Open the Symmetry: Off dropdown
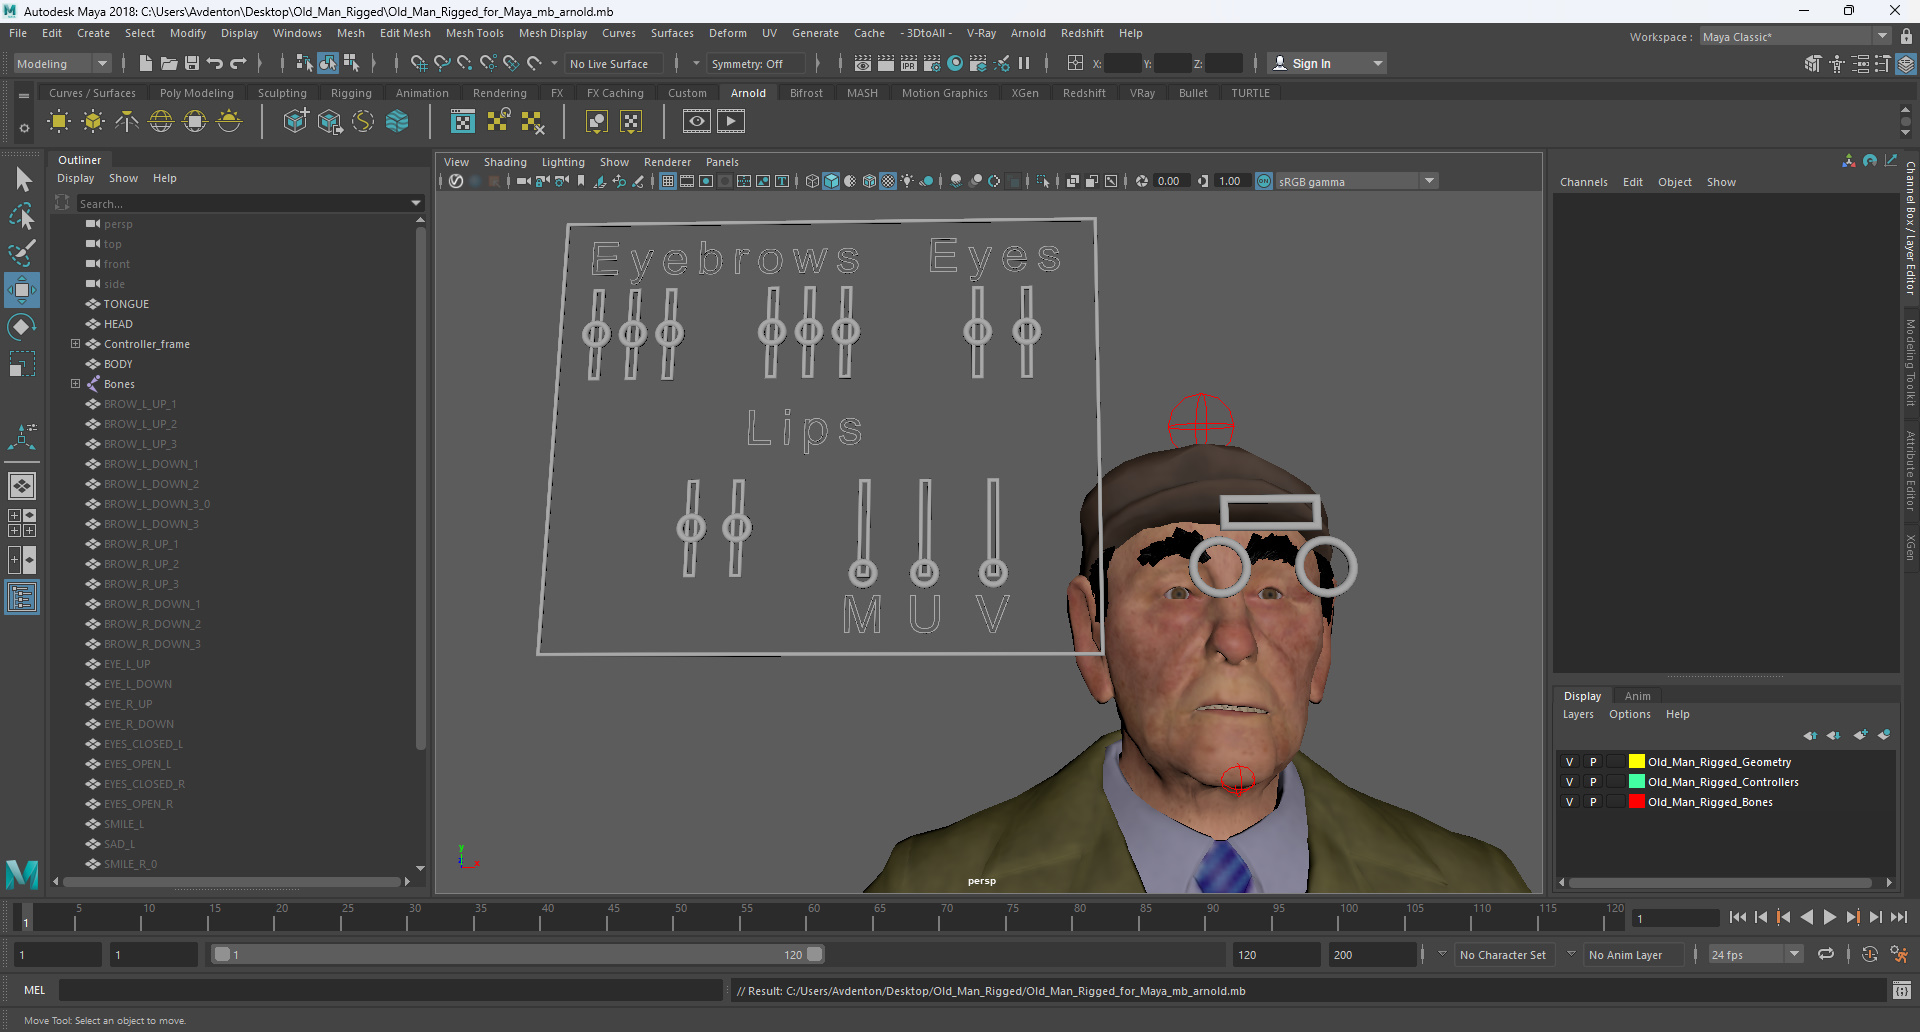Viewport: 1920px width, 1032px height. pyautogui.click(x=757, y=64)
